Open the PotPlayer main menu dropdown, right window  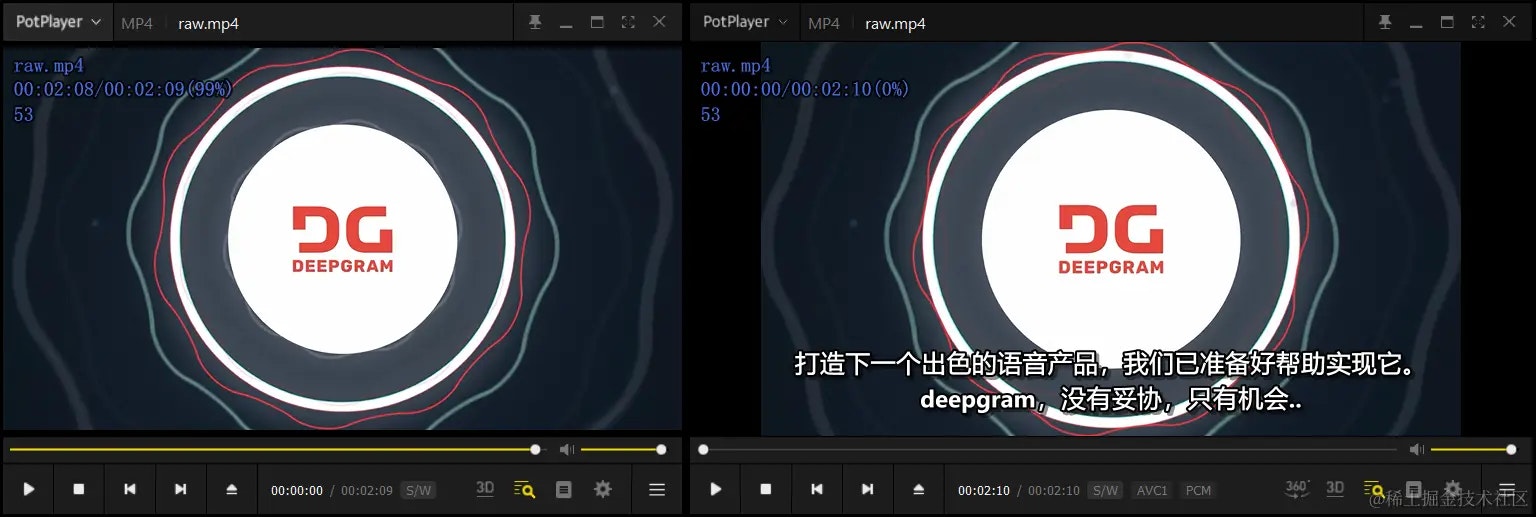[x=745, y=22]
